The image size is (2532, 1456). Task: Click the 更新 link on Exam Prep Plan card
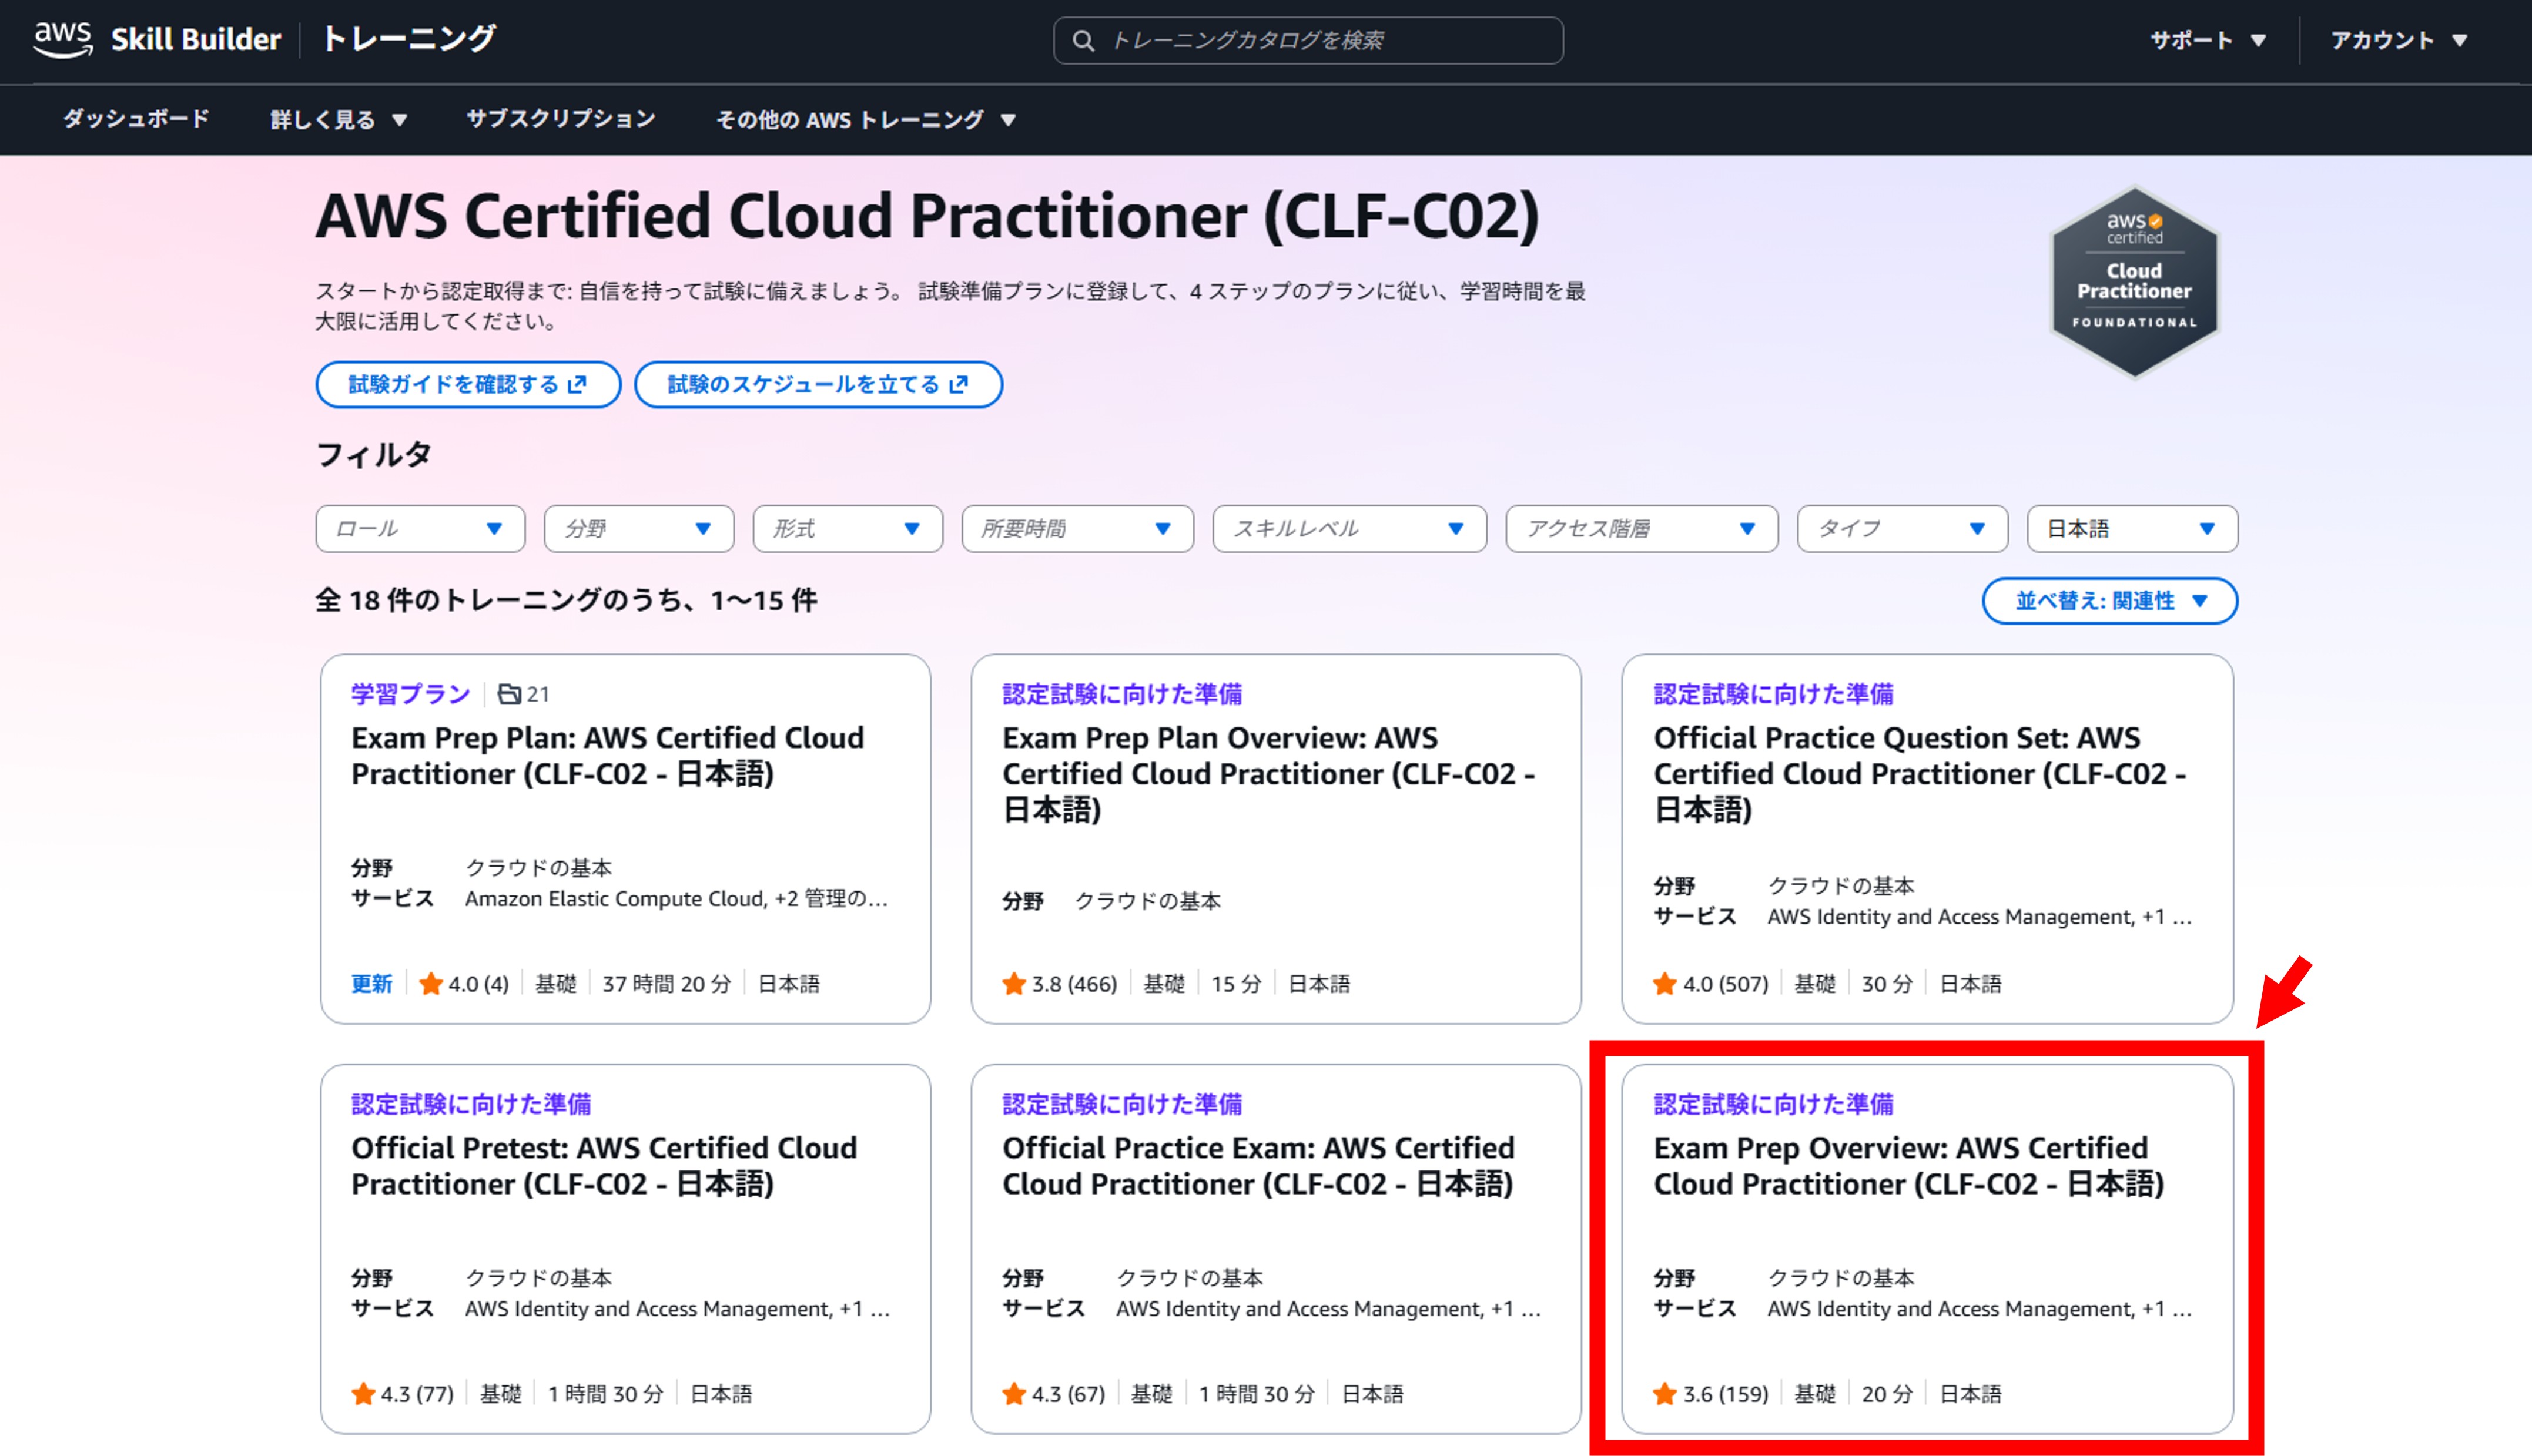click(371, 984)
